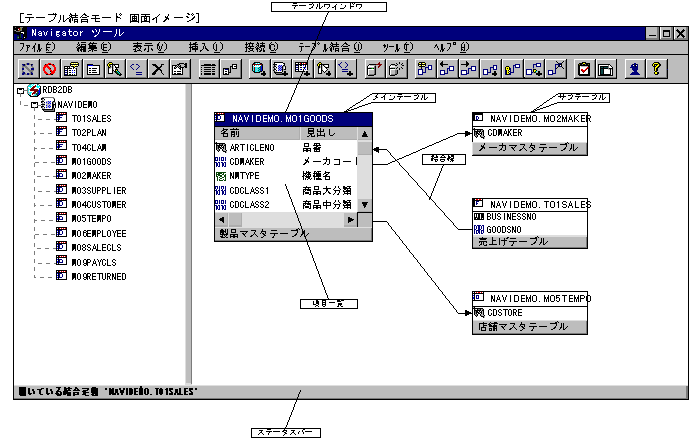Open the ヘルプ (Help) menu

tap(450, 47)
